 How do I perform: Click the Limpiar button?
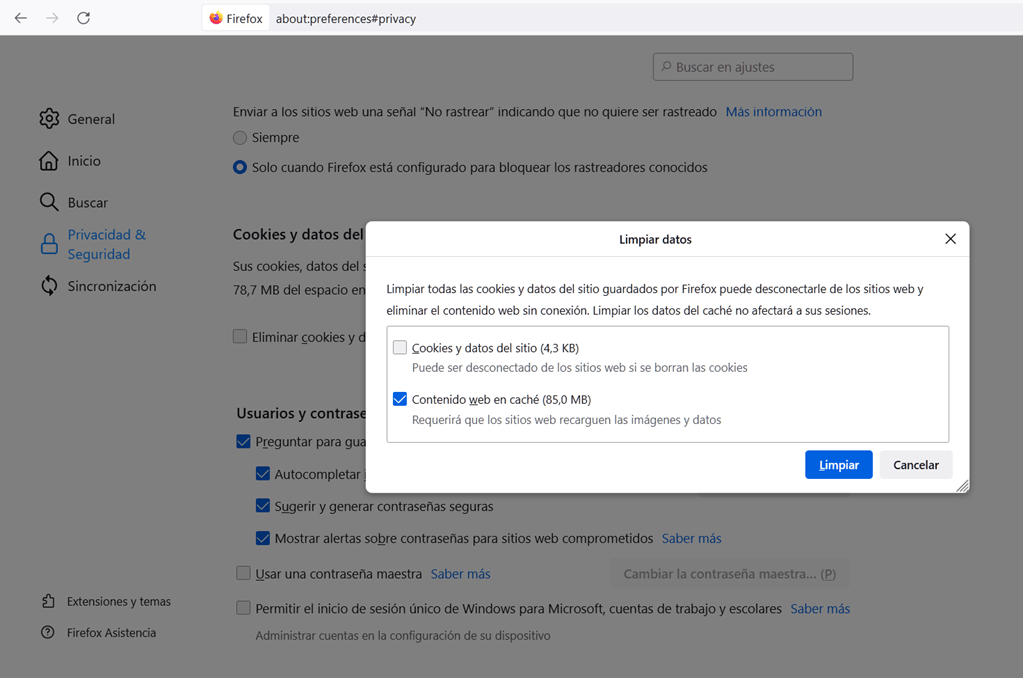839,464
